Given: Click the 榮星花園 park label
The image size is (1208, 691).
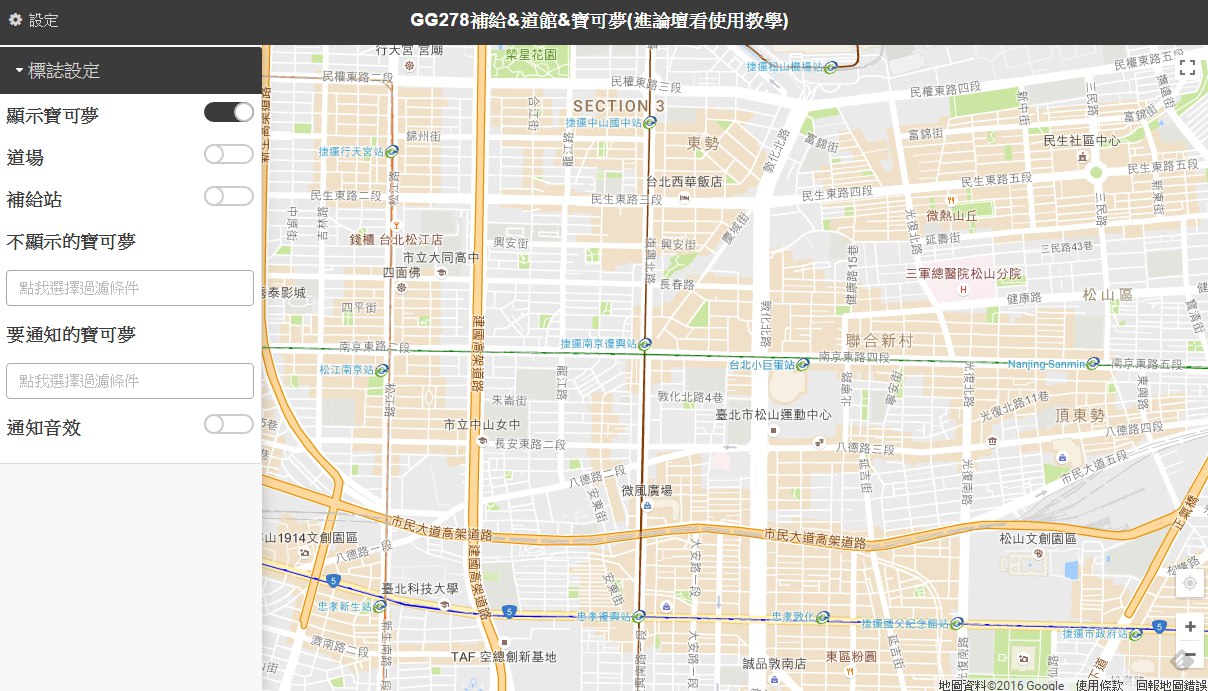Looking at the screenshot, I should click(x=531, y=54).
